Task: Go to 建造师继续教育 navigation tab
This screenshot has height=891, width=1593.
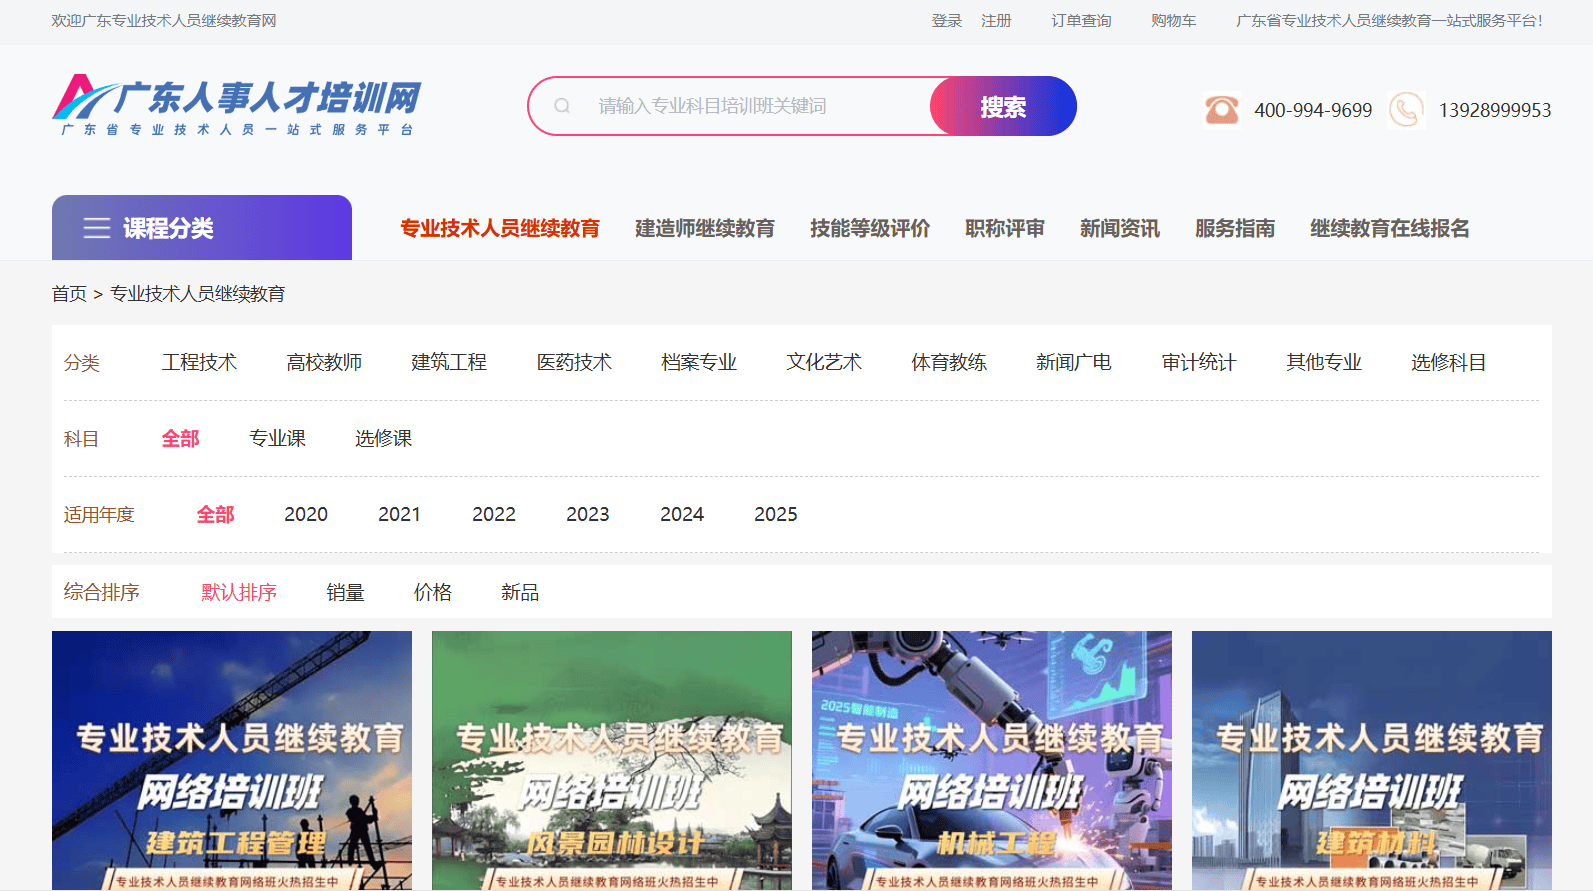Action: [x=704, y=229]
